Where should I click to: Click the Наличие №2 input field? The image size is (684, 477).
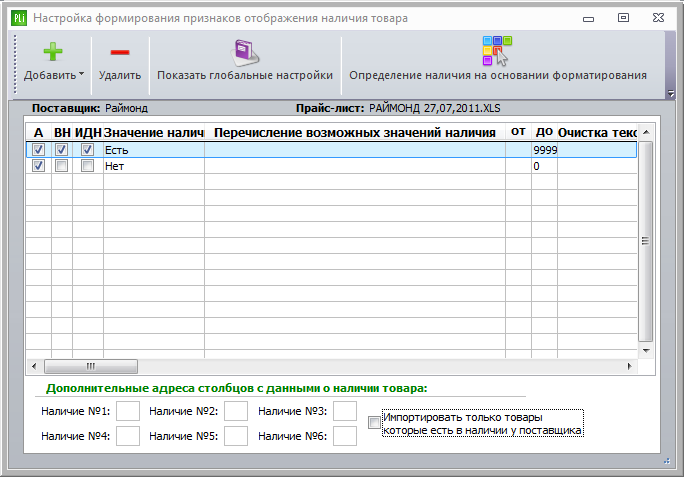tap(236, 411)
